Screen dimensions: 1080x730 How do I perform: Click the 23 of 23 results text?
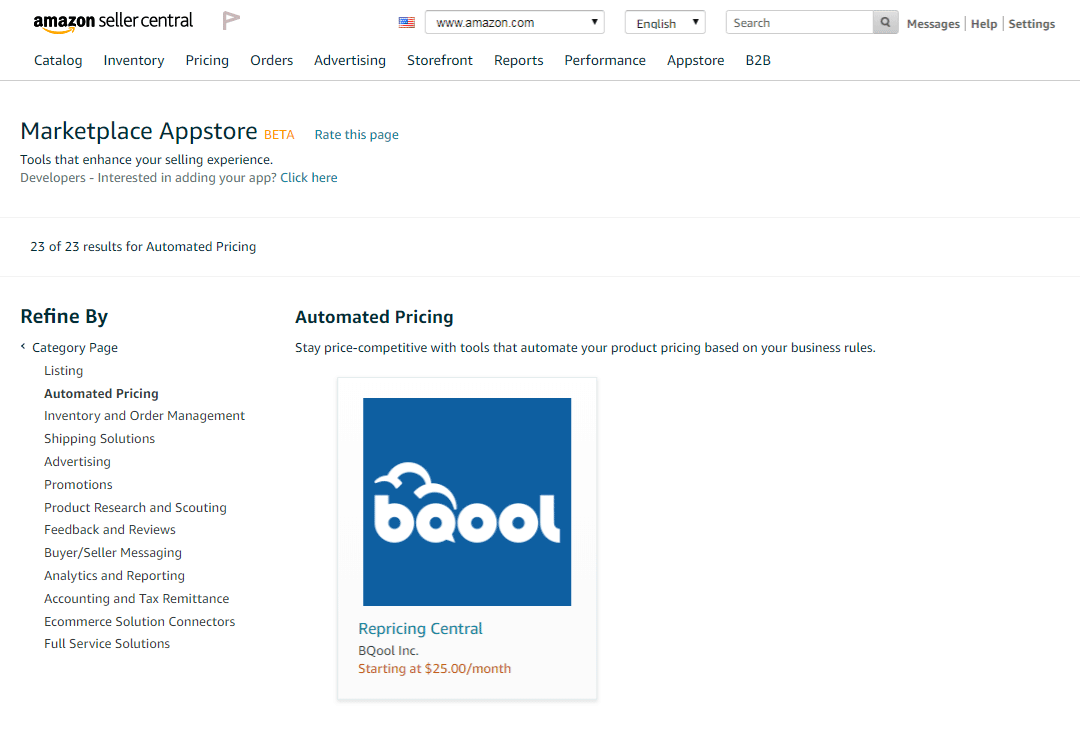coord(143,247)
